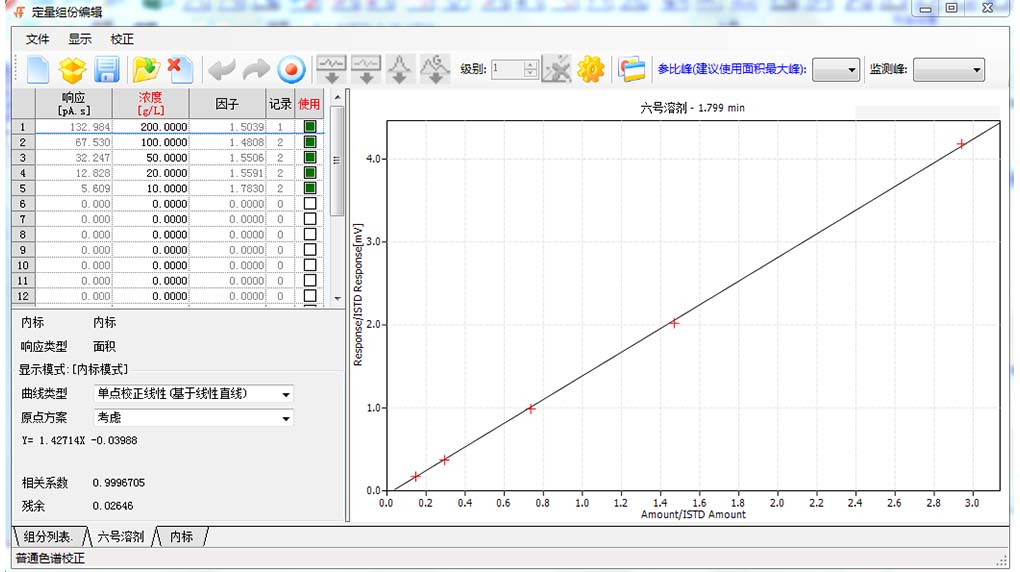Open the 校正 menu

pyautogui.click(x=122, y=39)
